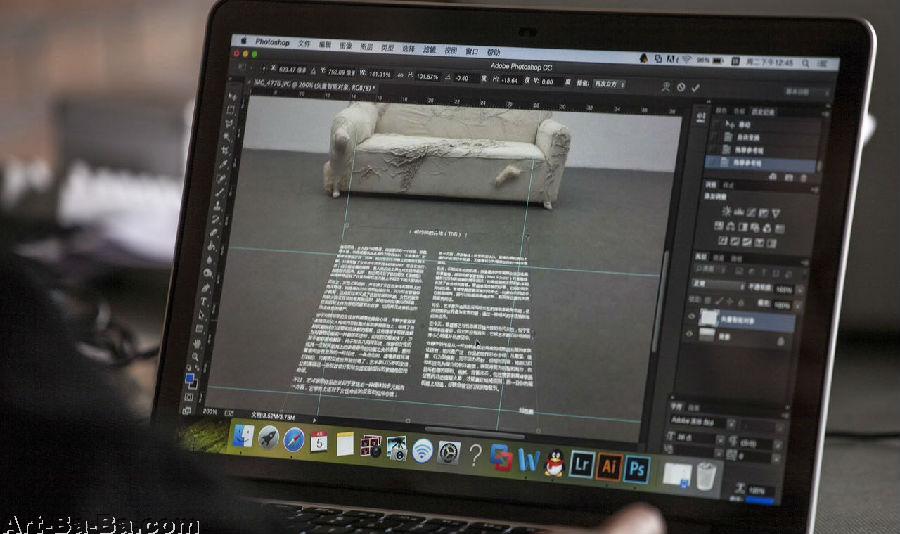Screen dimensions: 900x534
Task: Toggle the lock position icon in Layers
Action: point(730,301)
